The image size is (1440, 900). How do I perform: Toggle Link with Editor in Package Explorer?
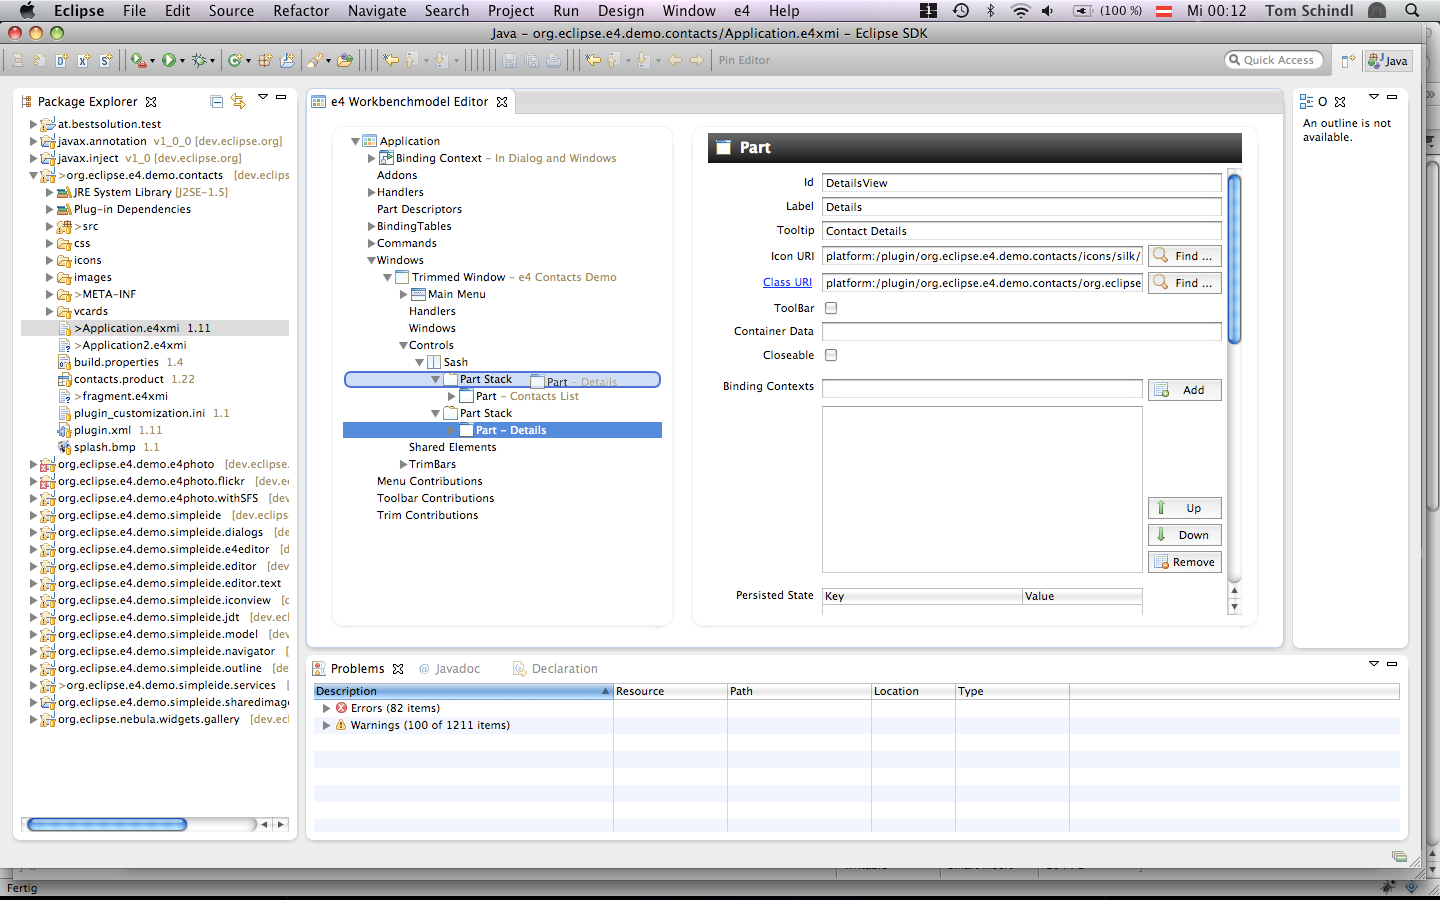click(x=238, y=101)
